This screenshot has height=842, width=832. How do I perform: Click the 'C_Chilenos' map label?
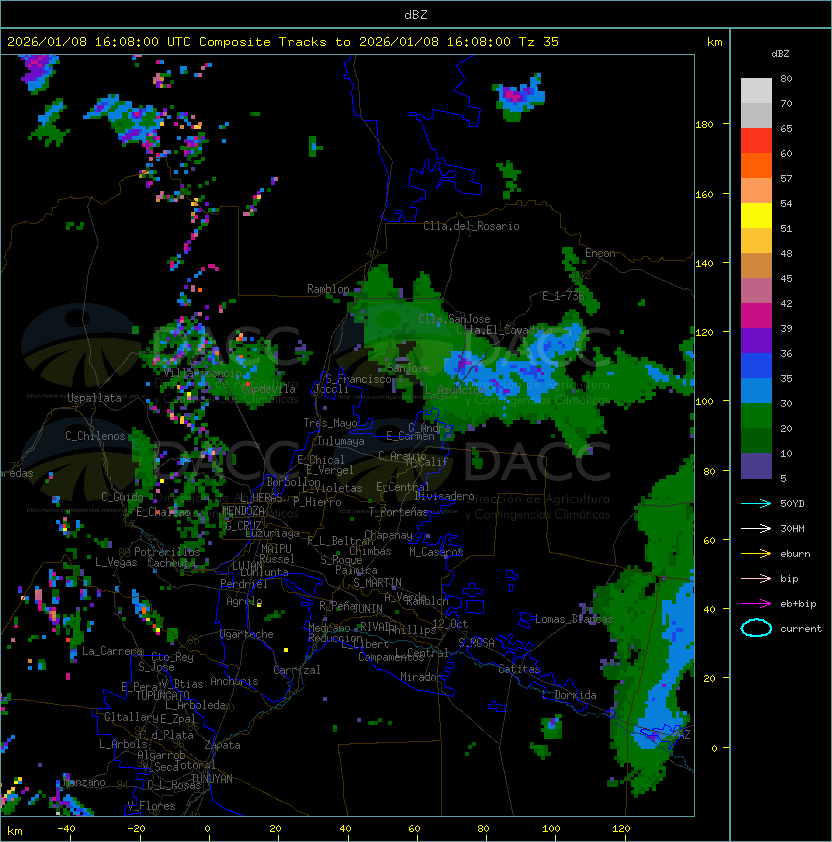(95, 436)
